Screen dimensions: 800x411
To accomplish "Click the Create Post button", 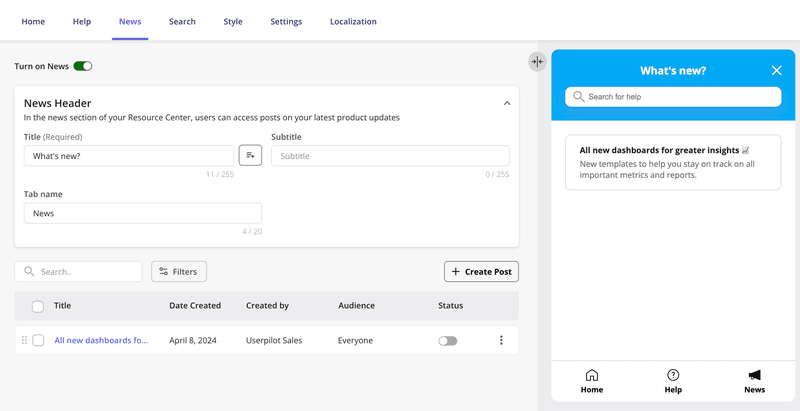I will click(481, 272).
